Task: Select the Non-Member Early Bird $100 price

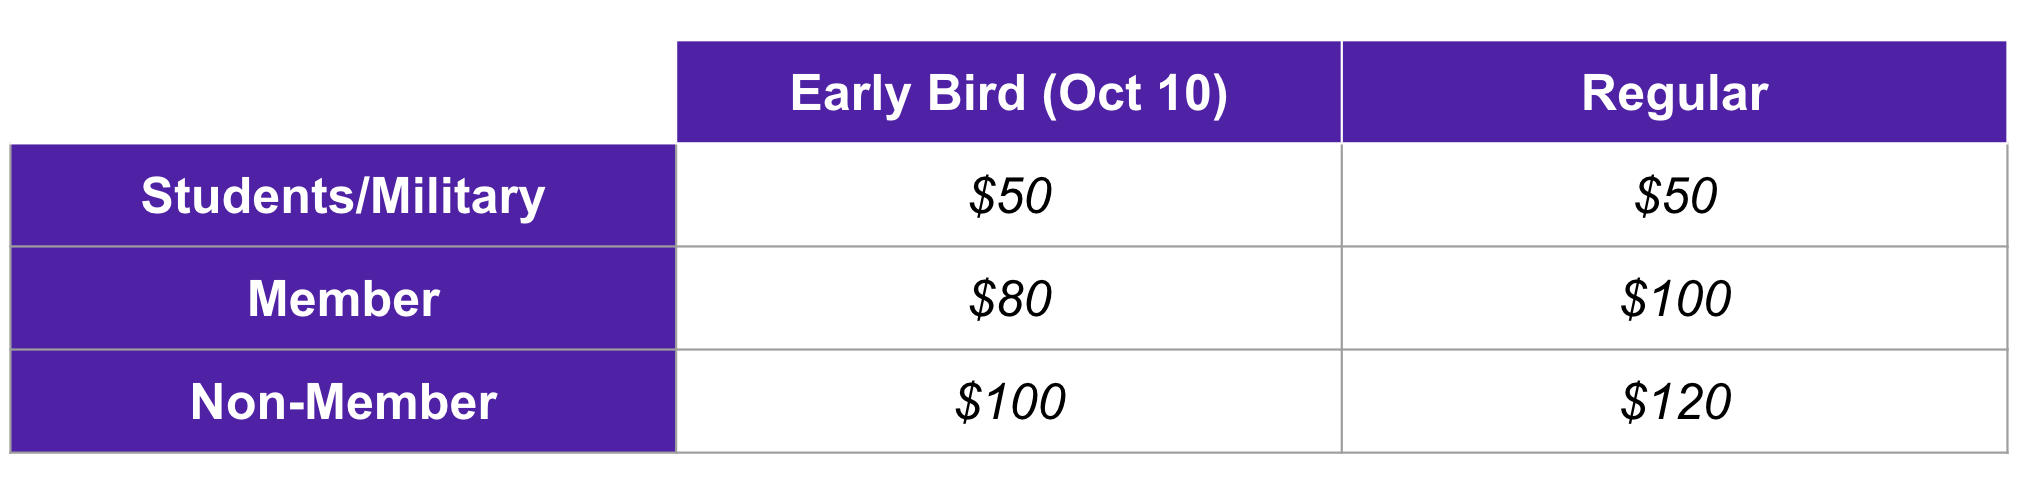Action: tap(1010, 402)
